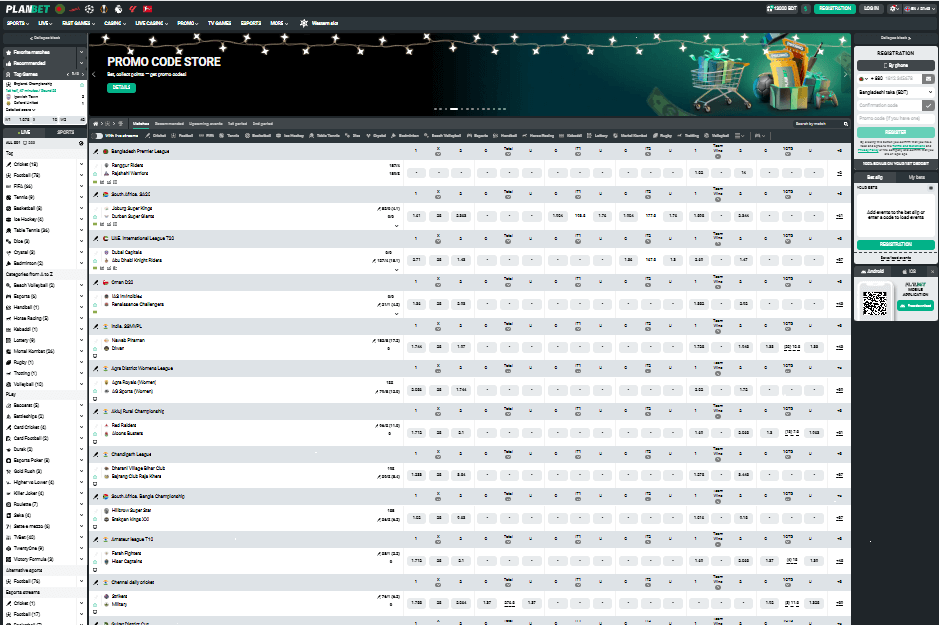The width and height of the screenshot is (939, 625).
Task: Click the green REGISTRATION header button
Action: point(834,8)
